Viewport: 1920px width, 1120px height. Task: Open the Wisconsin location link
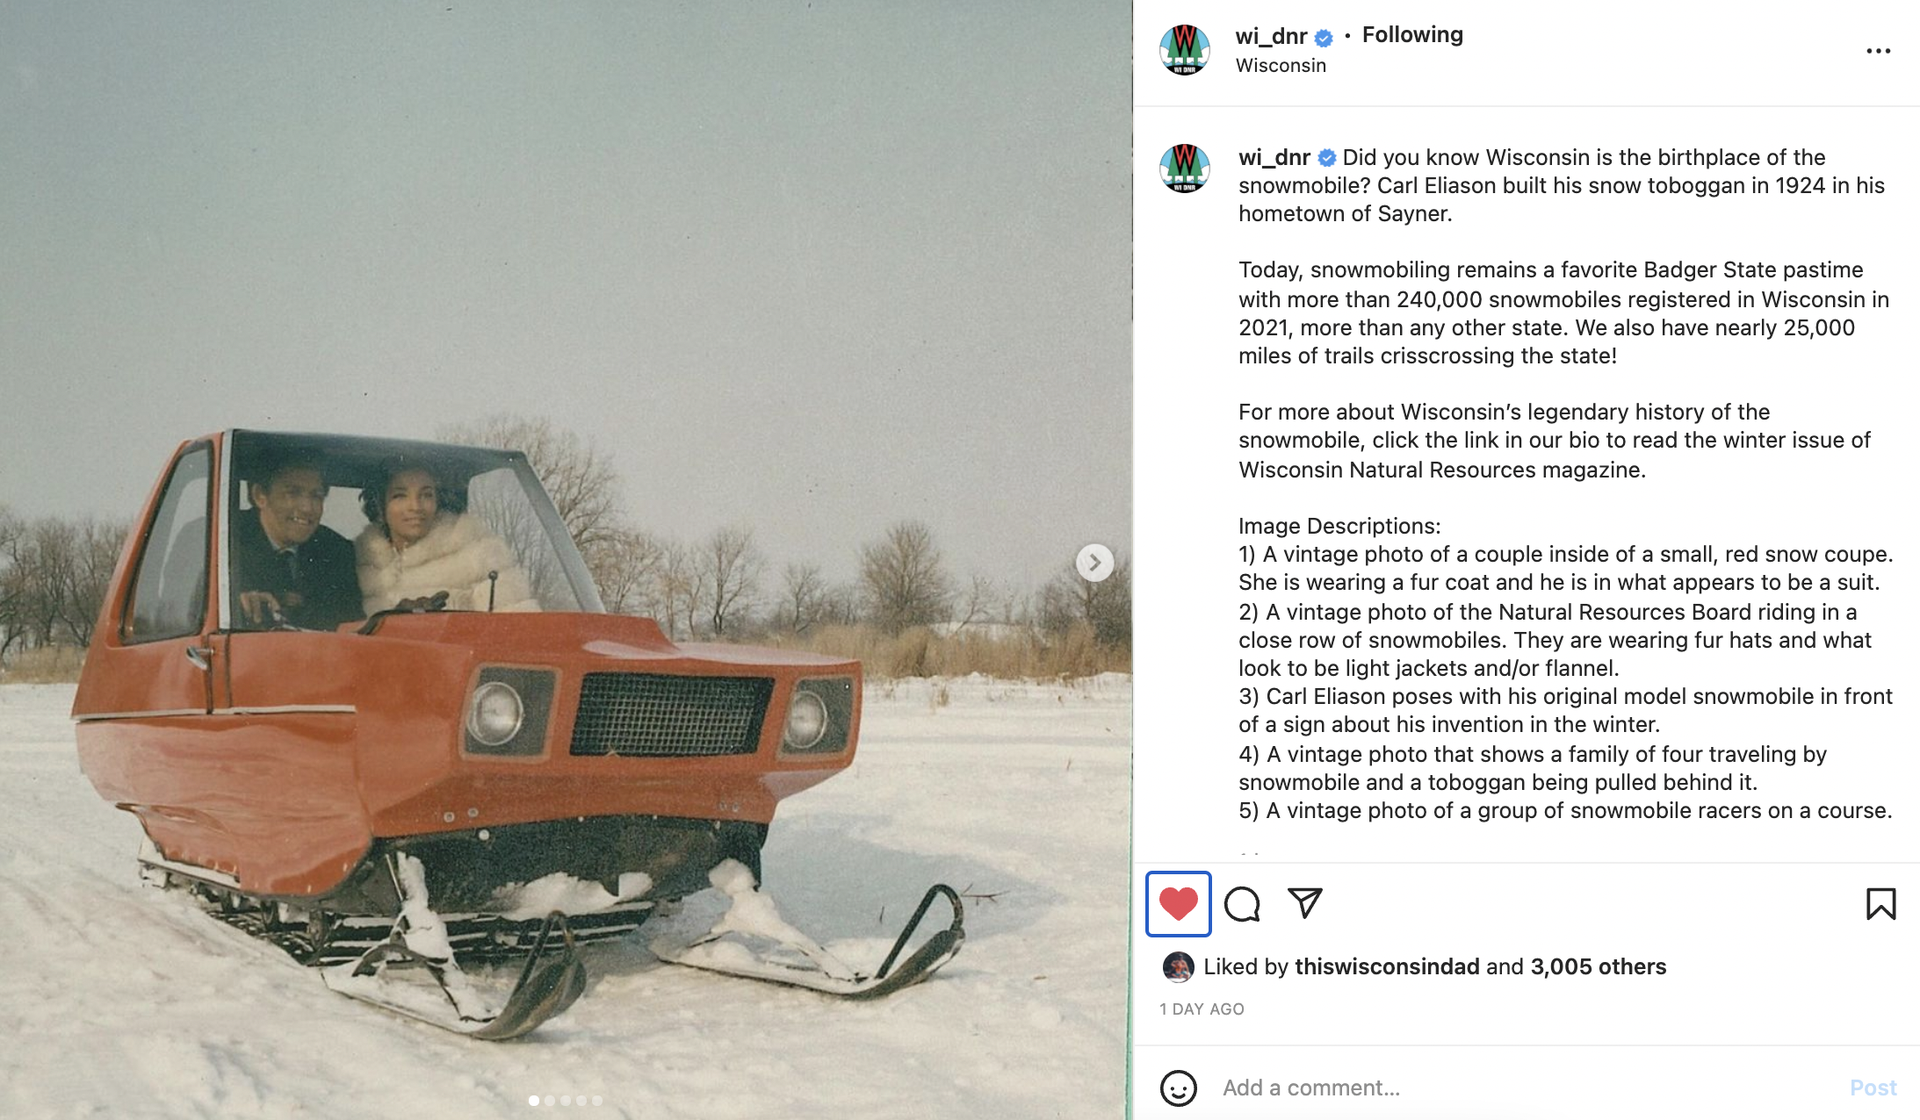coord(1280,65)
